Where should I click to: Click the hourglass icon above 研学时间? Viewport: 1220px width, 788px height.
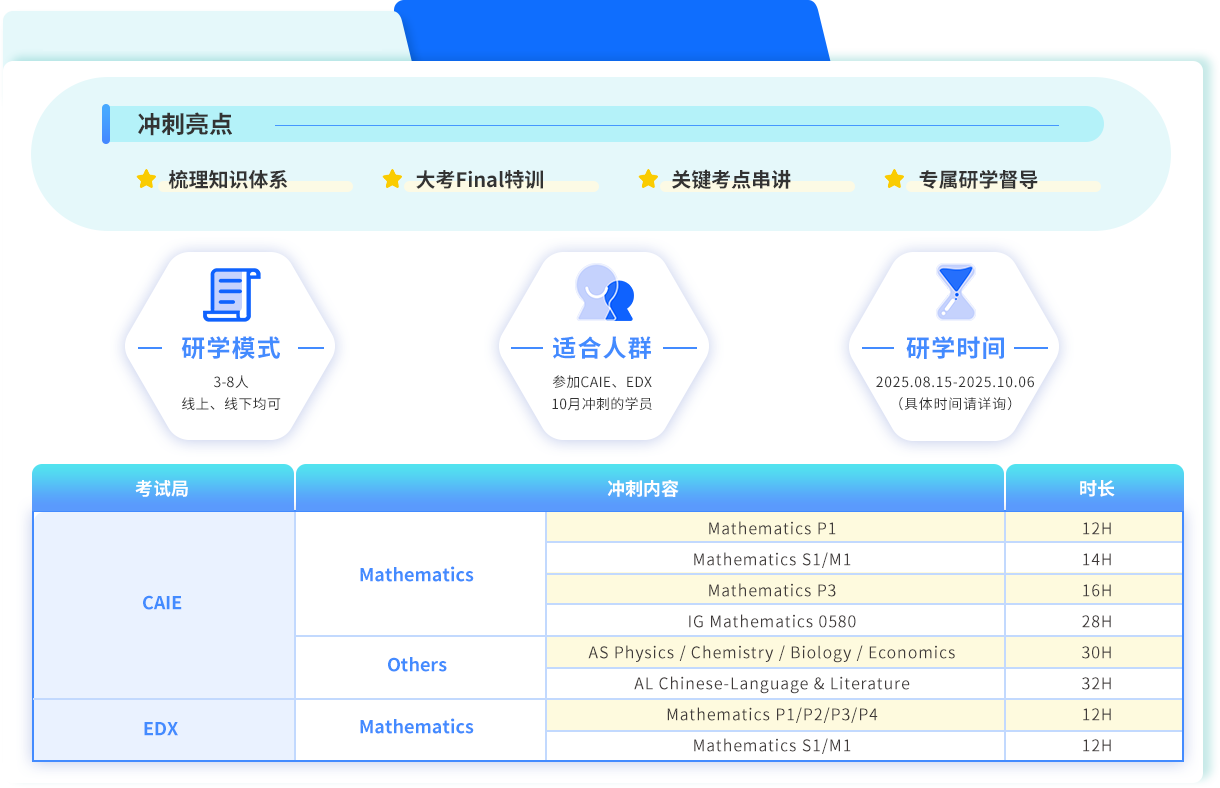point(955,292)
